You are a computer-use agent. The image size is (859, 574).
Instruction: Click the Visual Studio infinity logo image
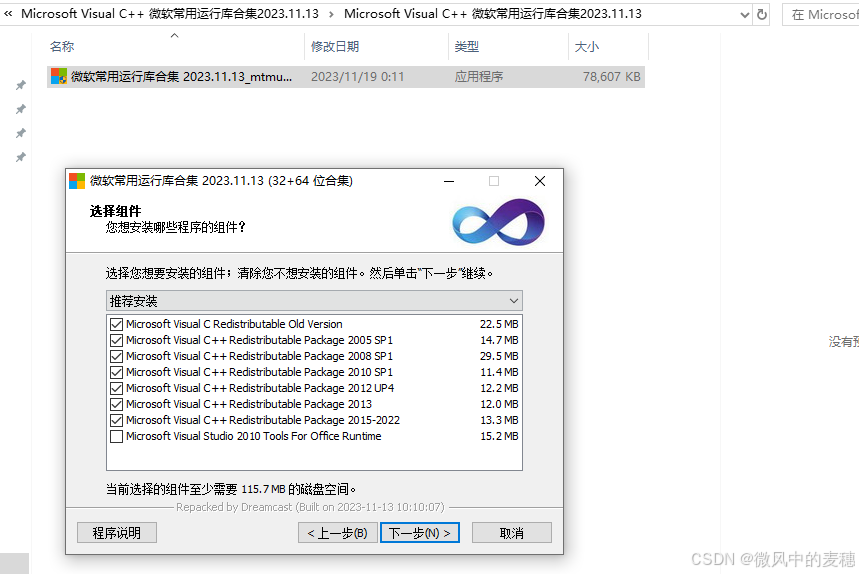click(x=498, y=222)
